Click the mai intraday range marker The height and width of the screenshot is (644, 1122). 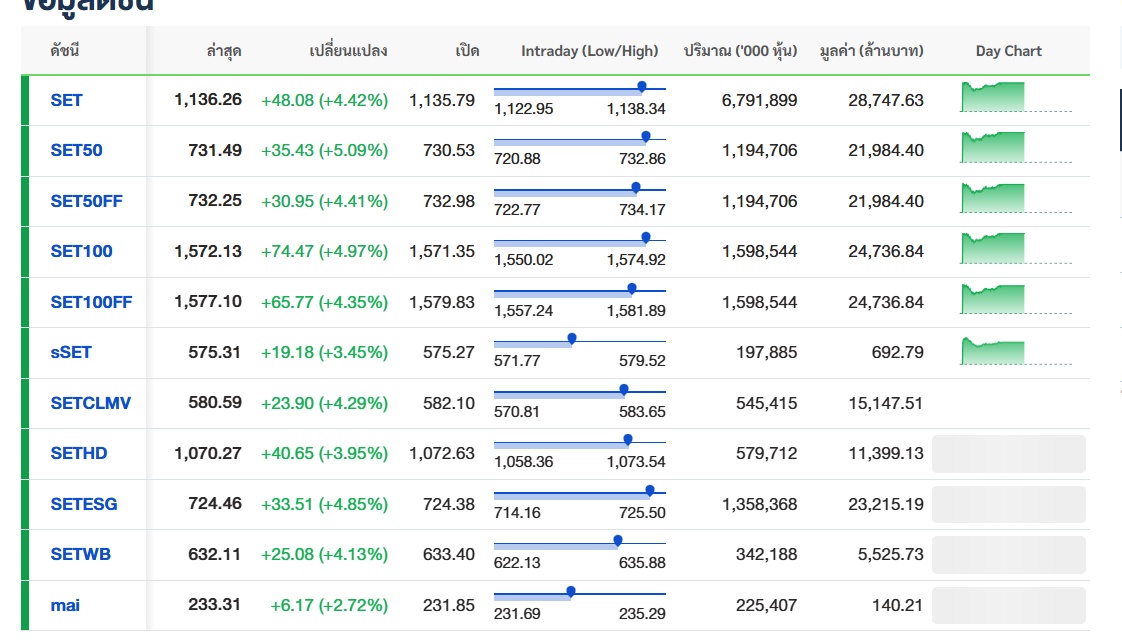(x=571, y=592)
